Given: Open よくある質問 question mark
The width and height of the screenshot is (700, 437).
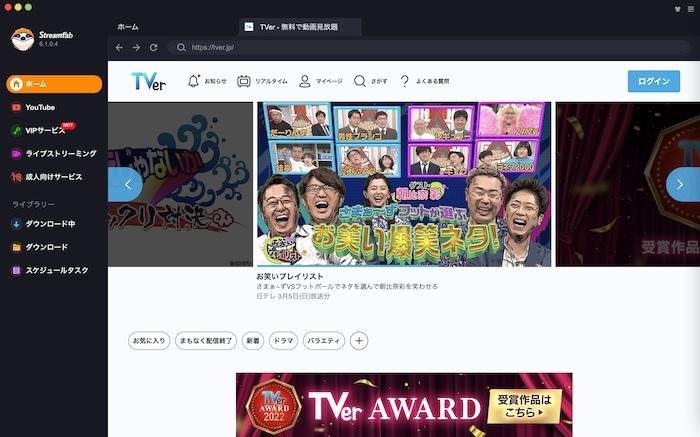Looking at the screenshot, I should click(x=404, y=81).
